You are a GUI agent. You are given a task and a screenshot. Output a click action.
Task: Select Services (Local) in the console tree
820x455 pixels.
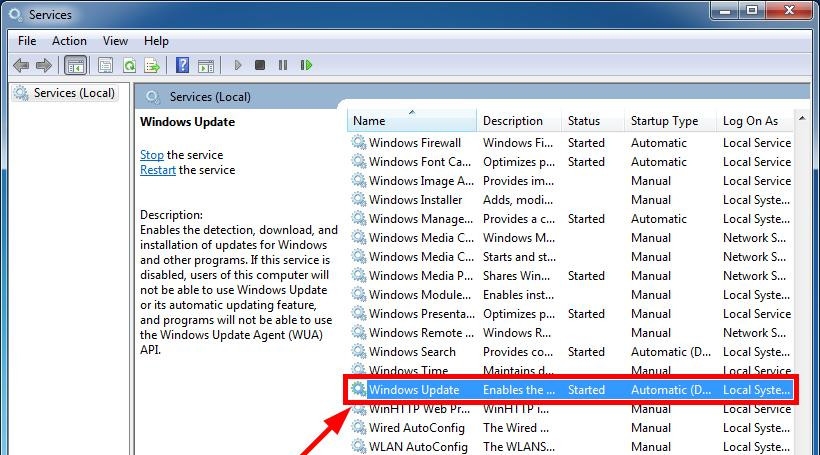[x=65, y=93]
